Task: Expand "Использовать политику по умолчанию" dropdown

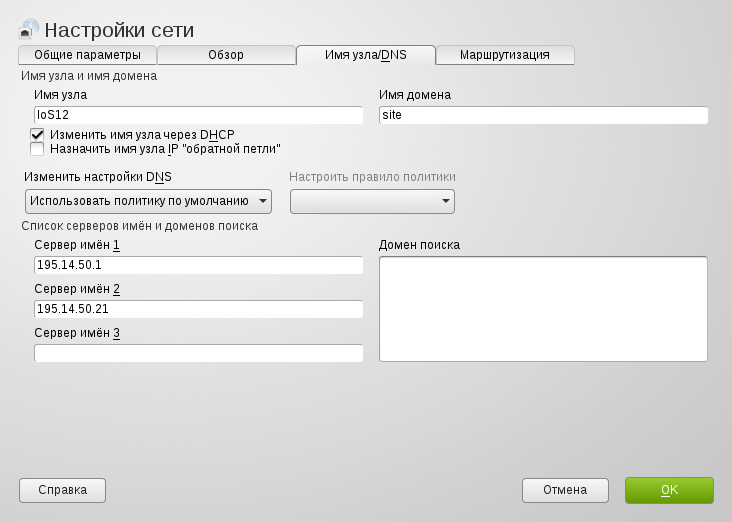Action: point(148,201)
